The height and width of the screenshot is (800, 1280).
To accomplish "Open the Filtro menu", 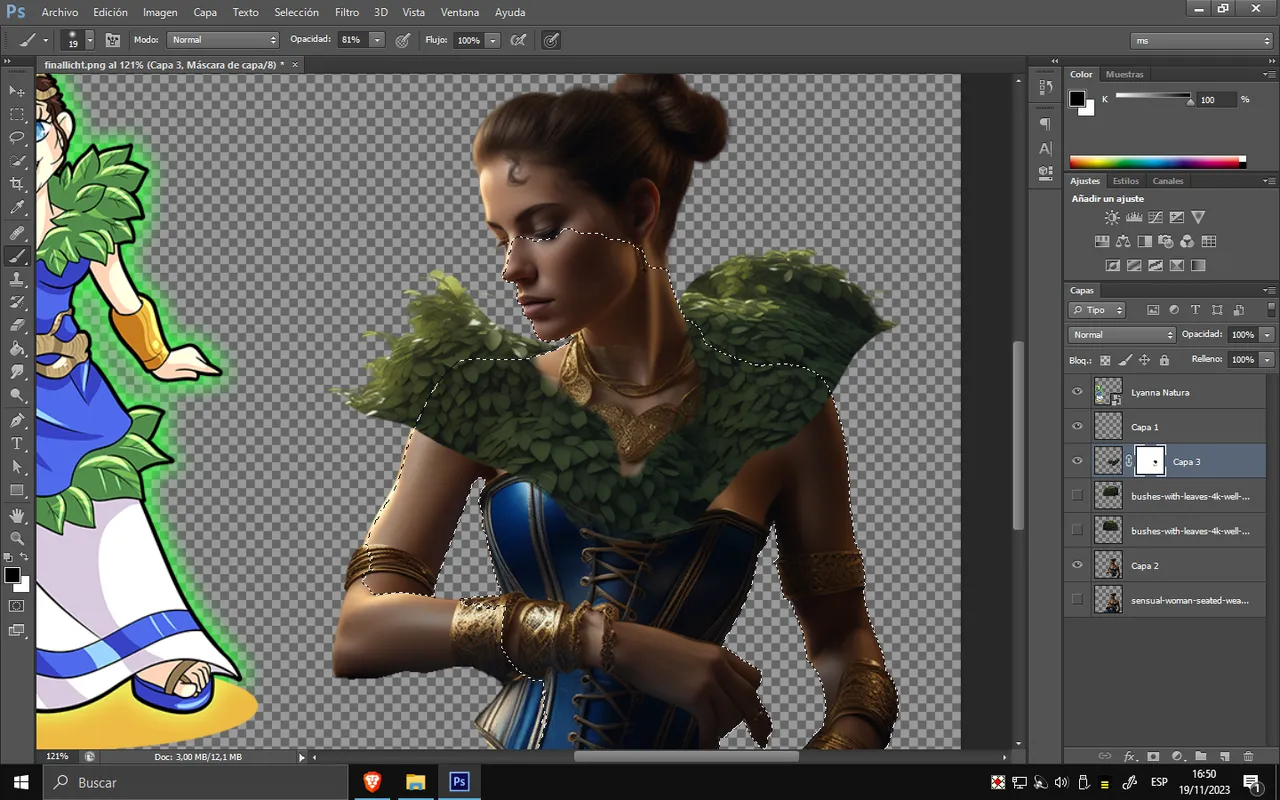I will (x=347, y=12).
